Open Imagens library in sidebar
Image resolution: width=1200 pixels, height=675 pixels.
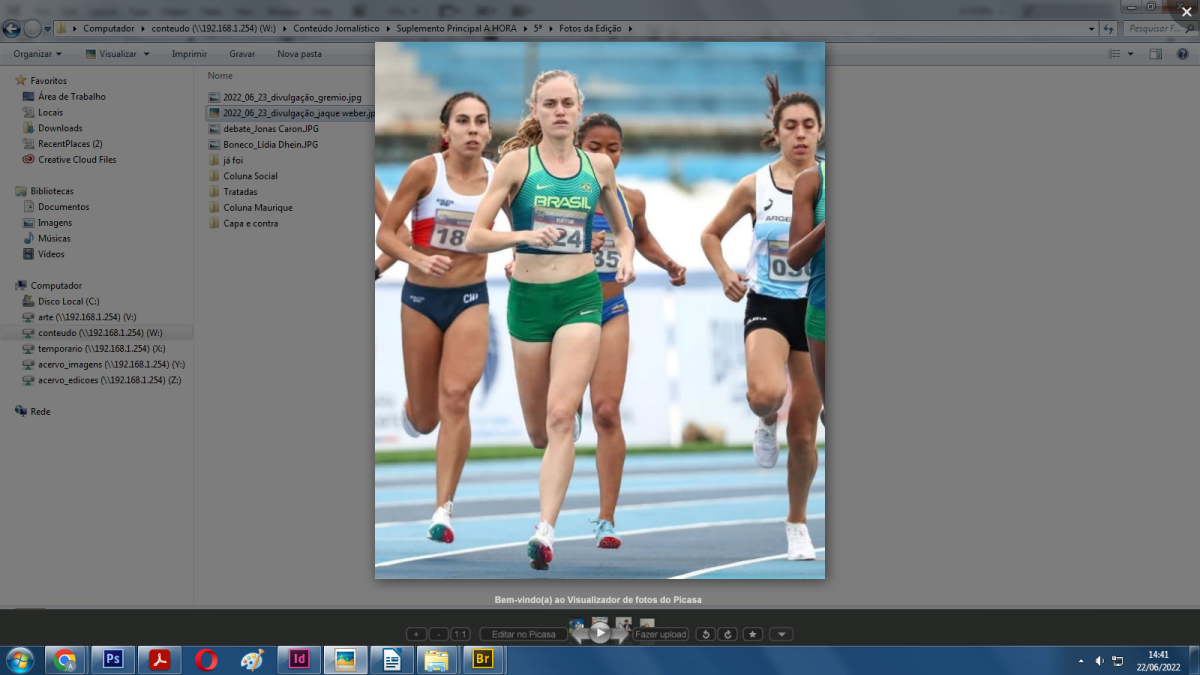coord(55,222)
